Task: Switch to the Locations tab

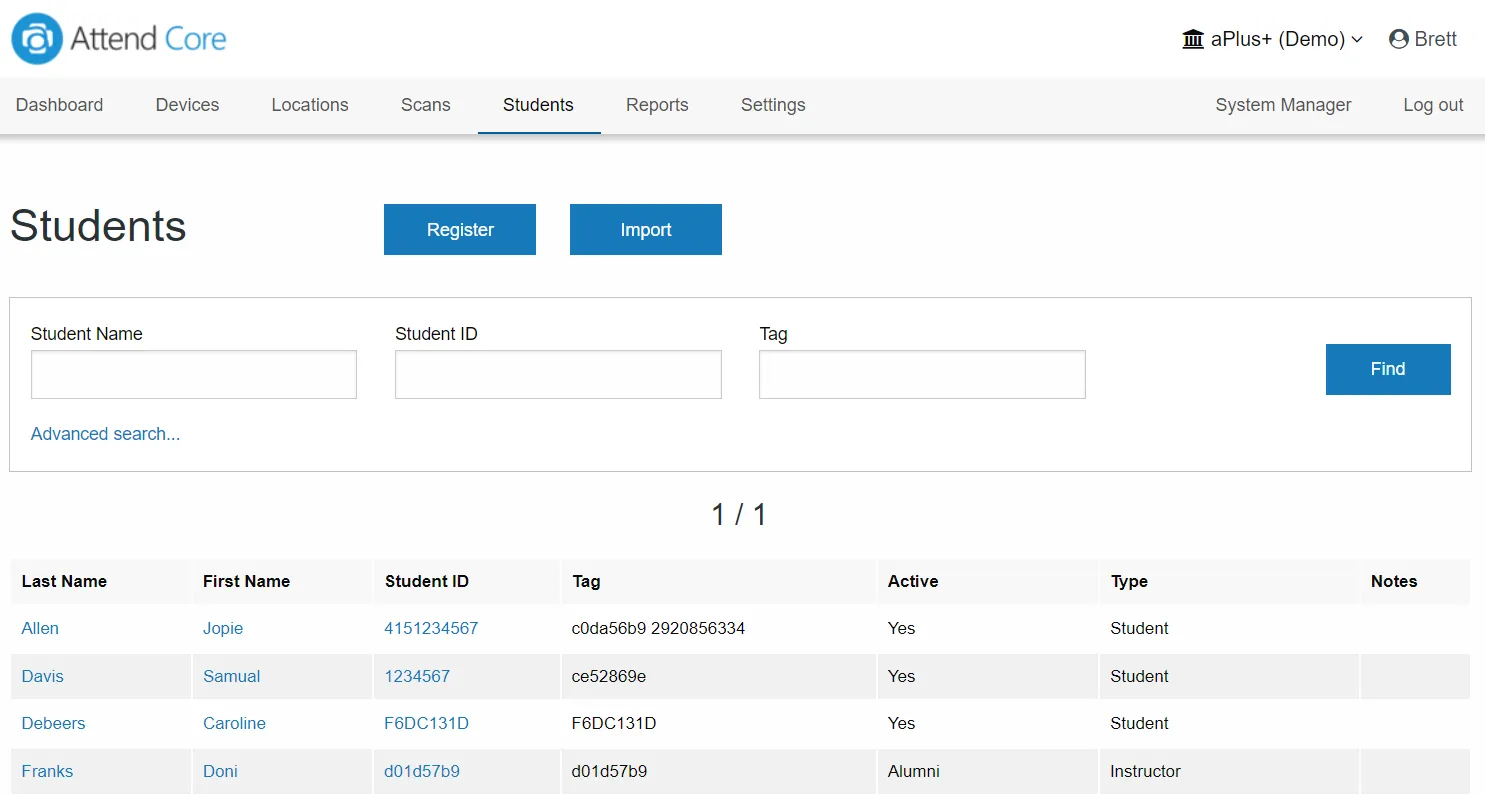Action: [x=310, y=105]
